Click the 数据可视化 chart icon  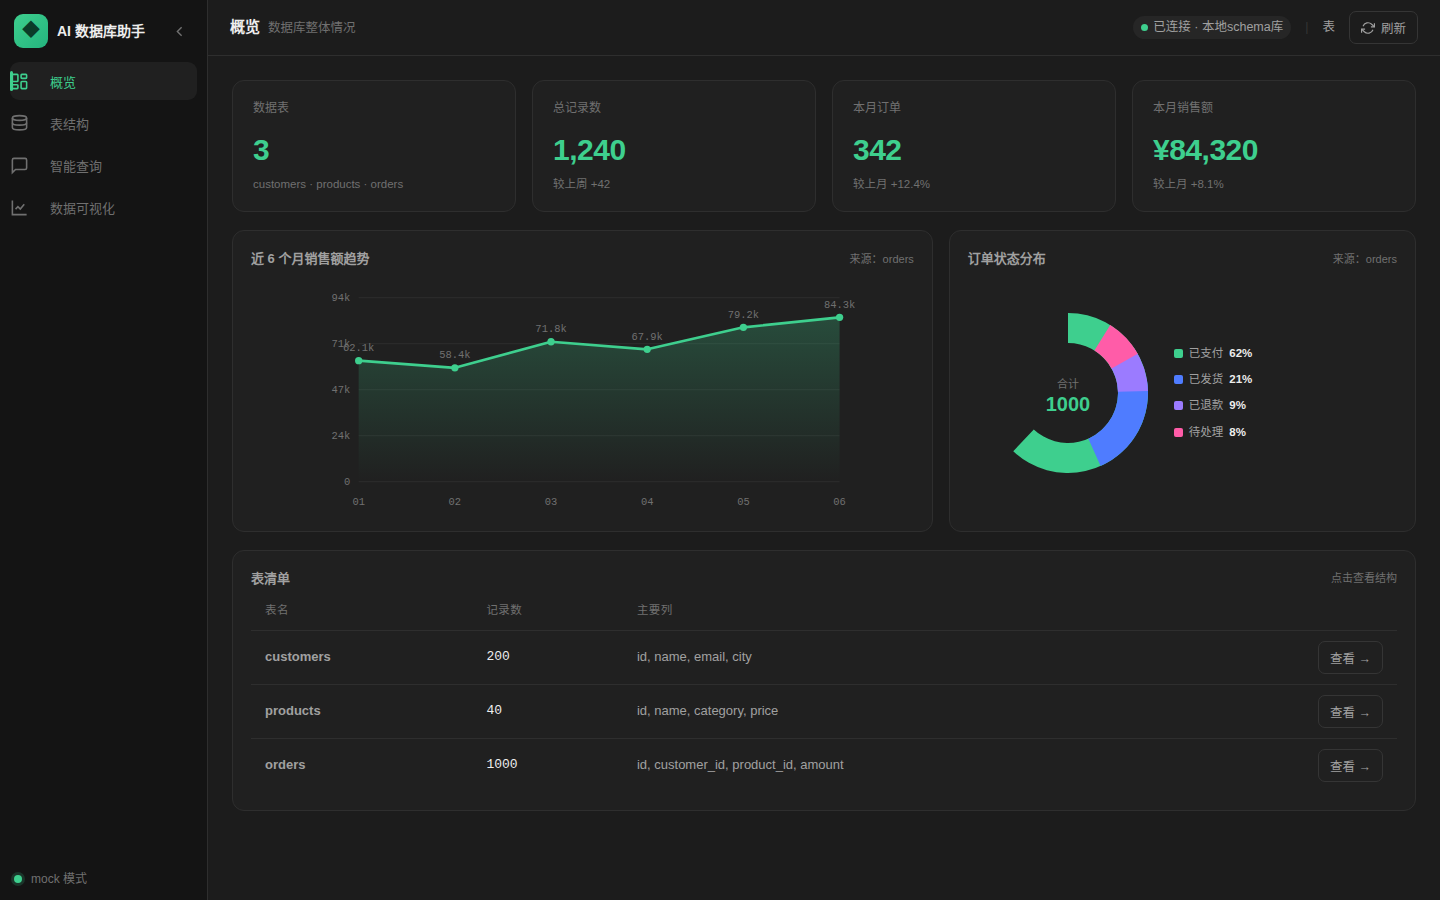tap(19, 207)
